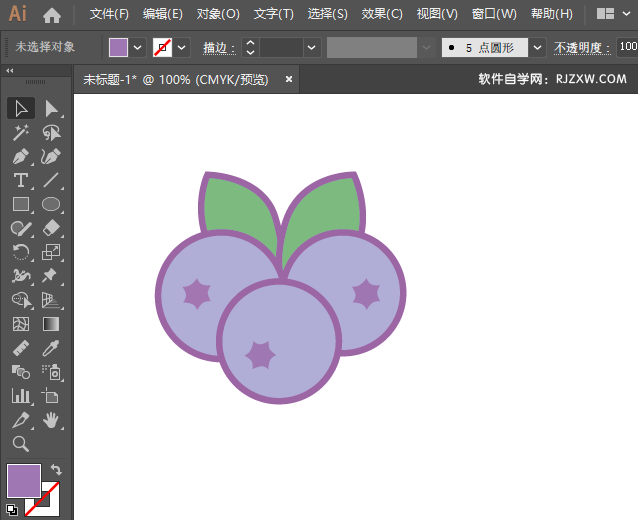638x520 pixels.
Task: Select the Magic Wand tool
Action: tap(20, 132)
